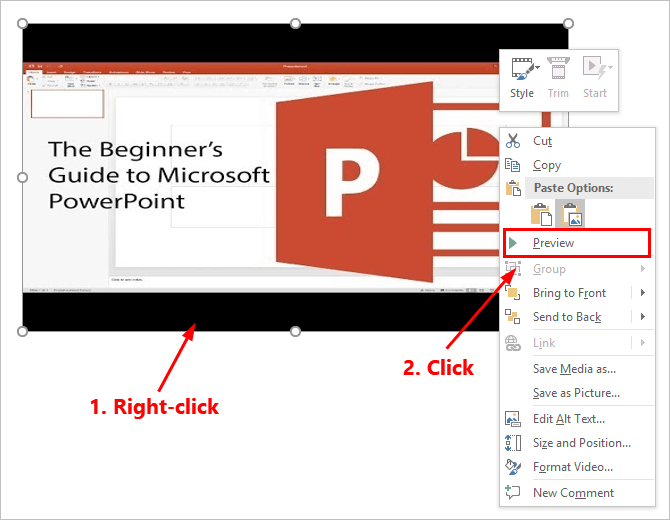The image size is (670, 520).
Task: Open the Video Style dropdown
Action: coord(522,77)
